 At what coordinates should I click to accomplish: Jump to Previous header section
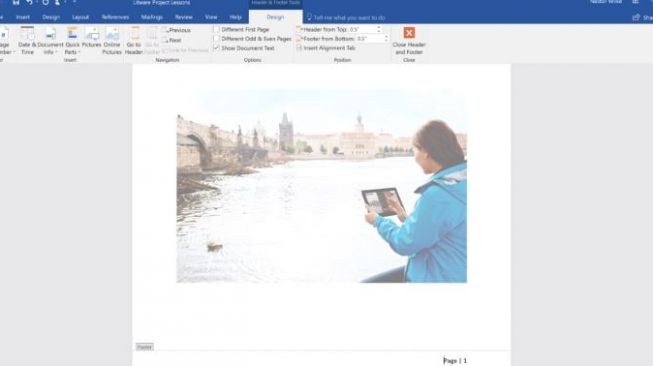[176, 30]
